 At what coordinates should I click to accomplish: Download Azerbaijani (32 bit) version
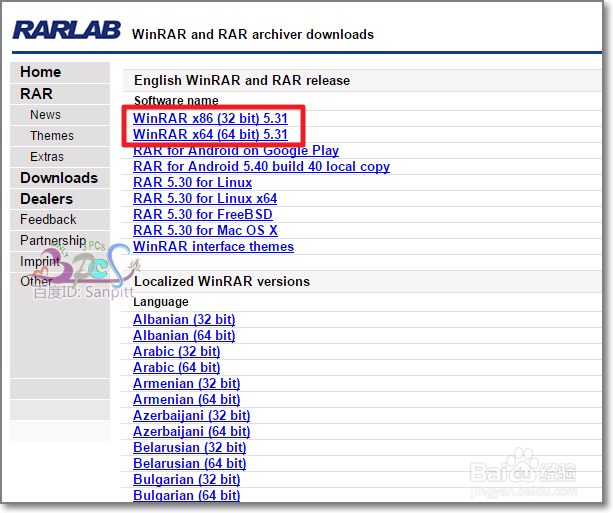point(192,416)
